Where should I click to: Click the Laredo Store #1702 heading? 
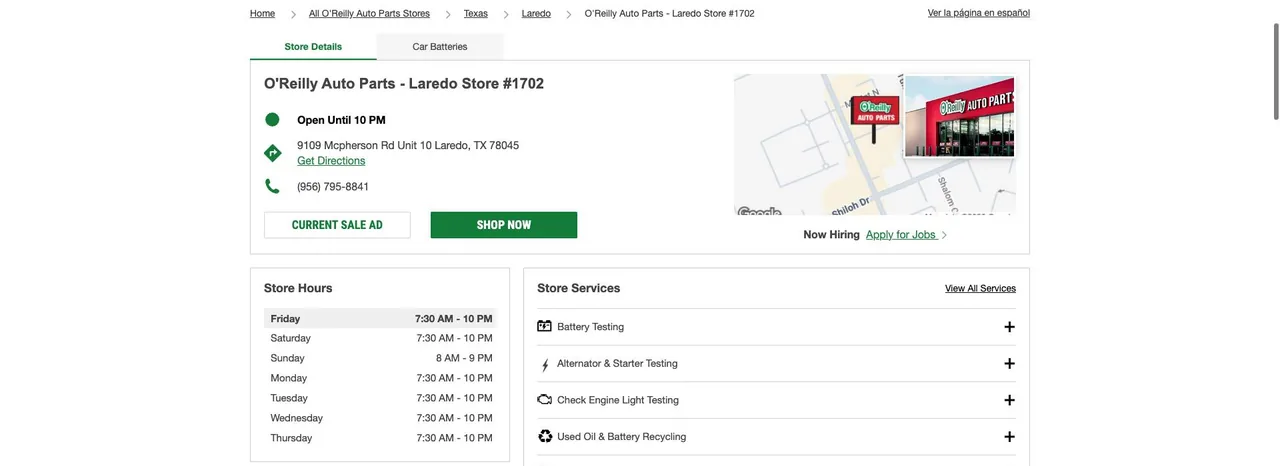[404, 84]
